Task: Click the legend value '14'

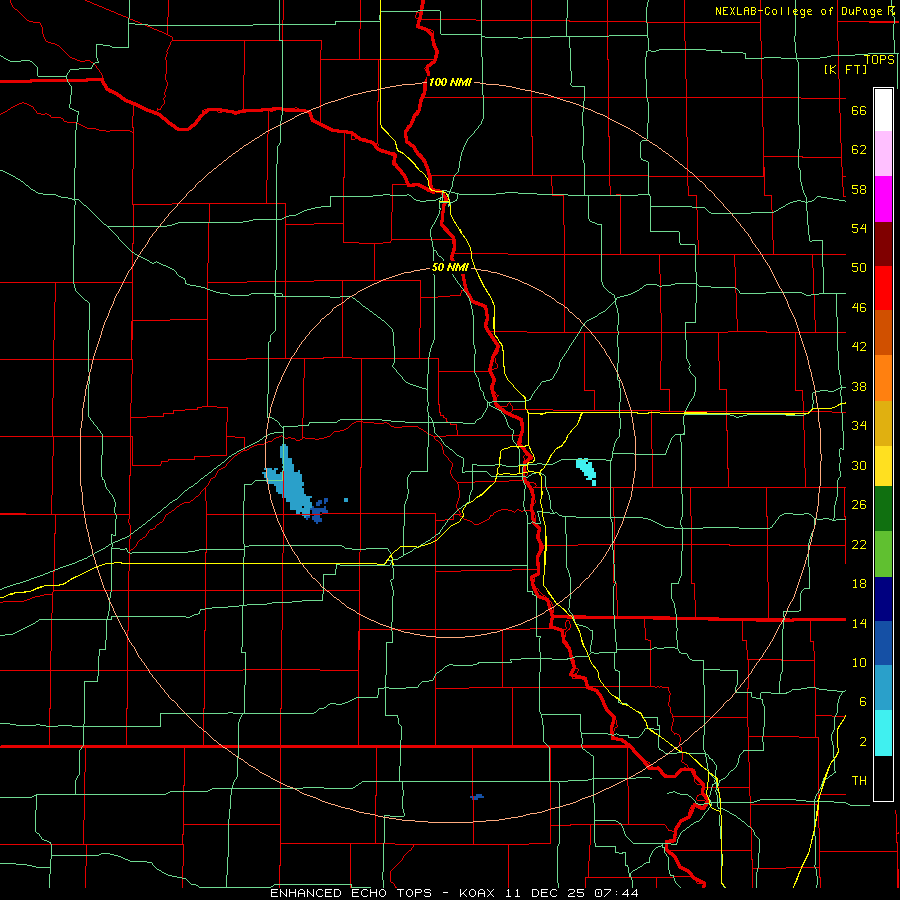Action: point(859,623)
